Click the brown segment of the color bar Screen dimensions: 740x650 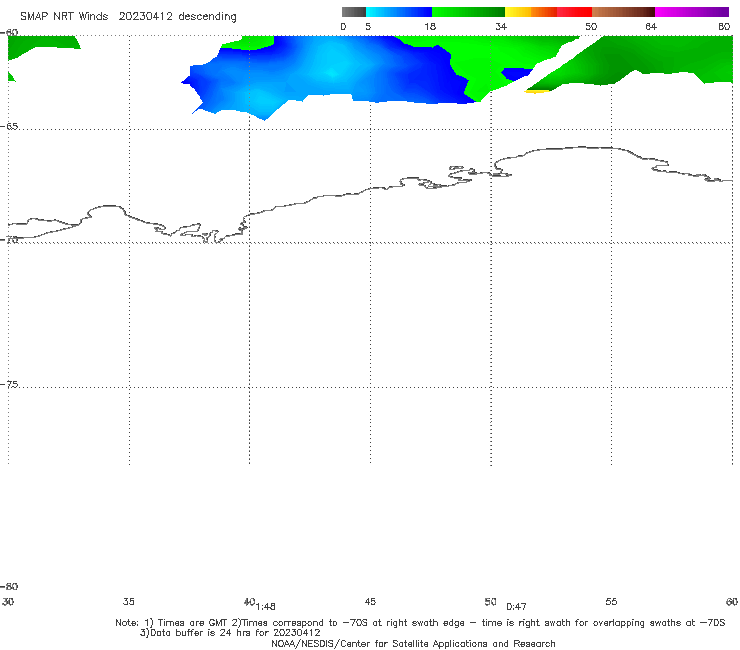(x=623, y=12)
